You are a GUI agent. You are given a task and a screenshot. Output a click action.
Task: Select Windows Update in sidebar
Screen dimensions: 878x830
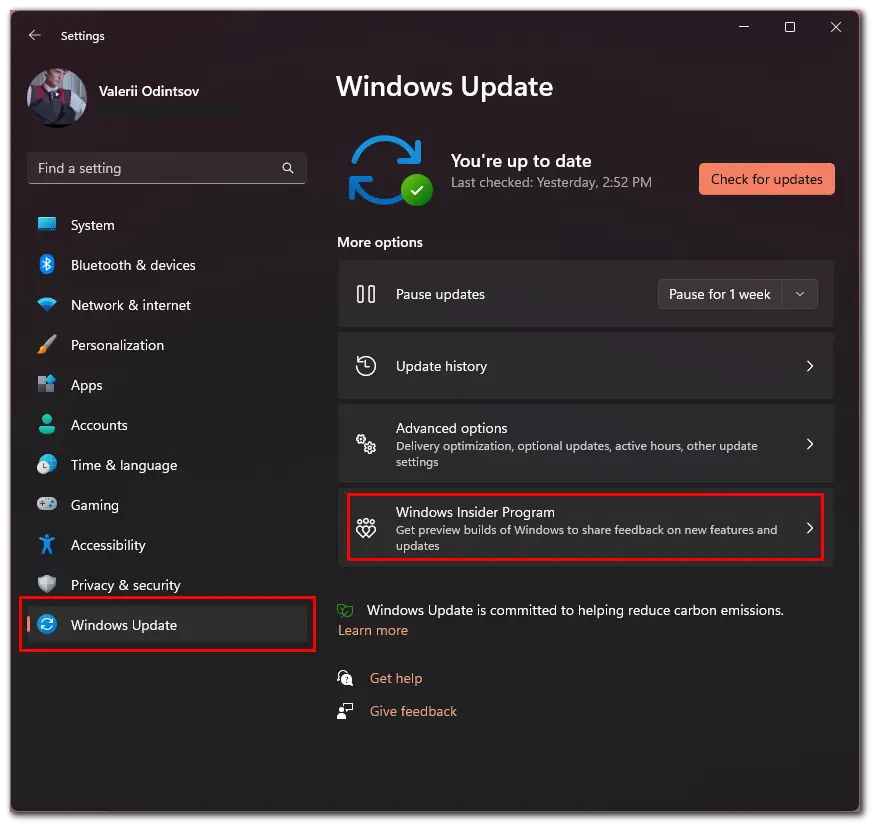167,624
